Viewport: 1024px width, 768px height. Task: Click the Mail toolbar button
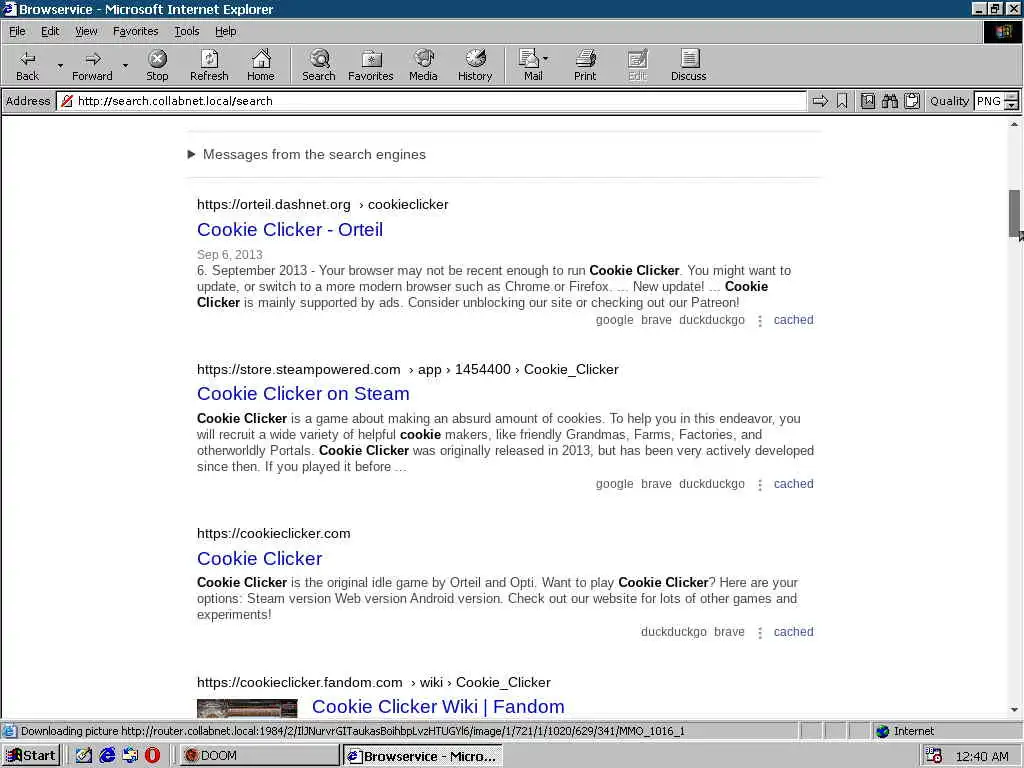(534, 65)
